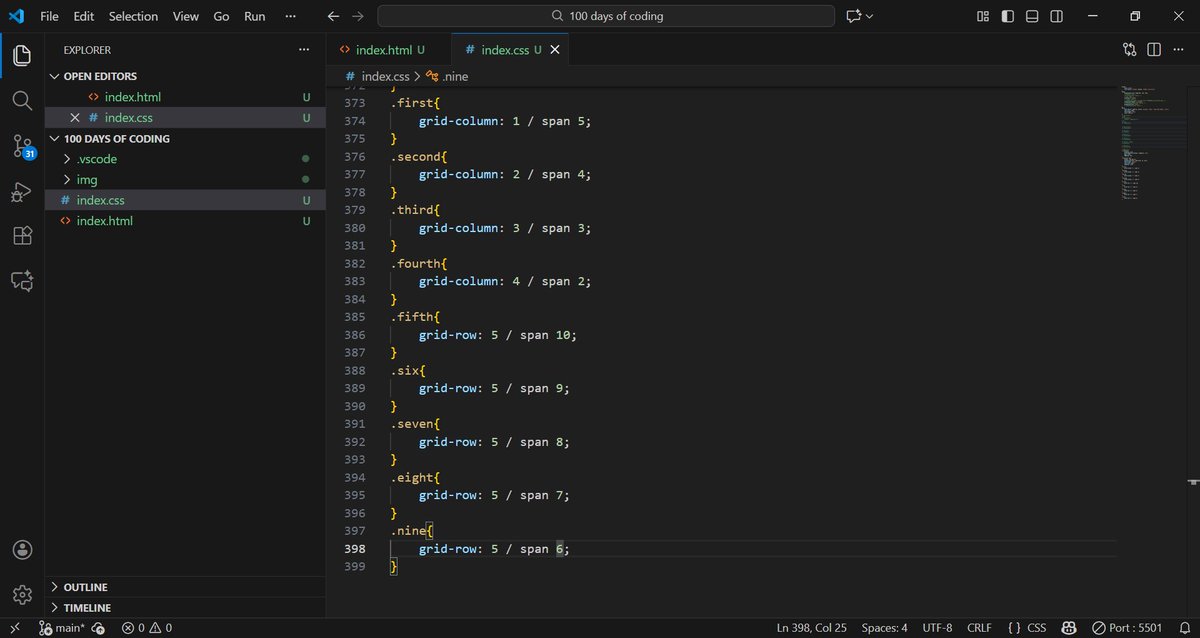Open the Chat view in activity bar

pyautogui.click(x=22, y=281)
